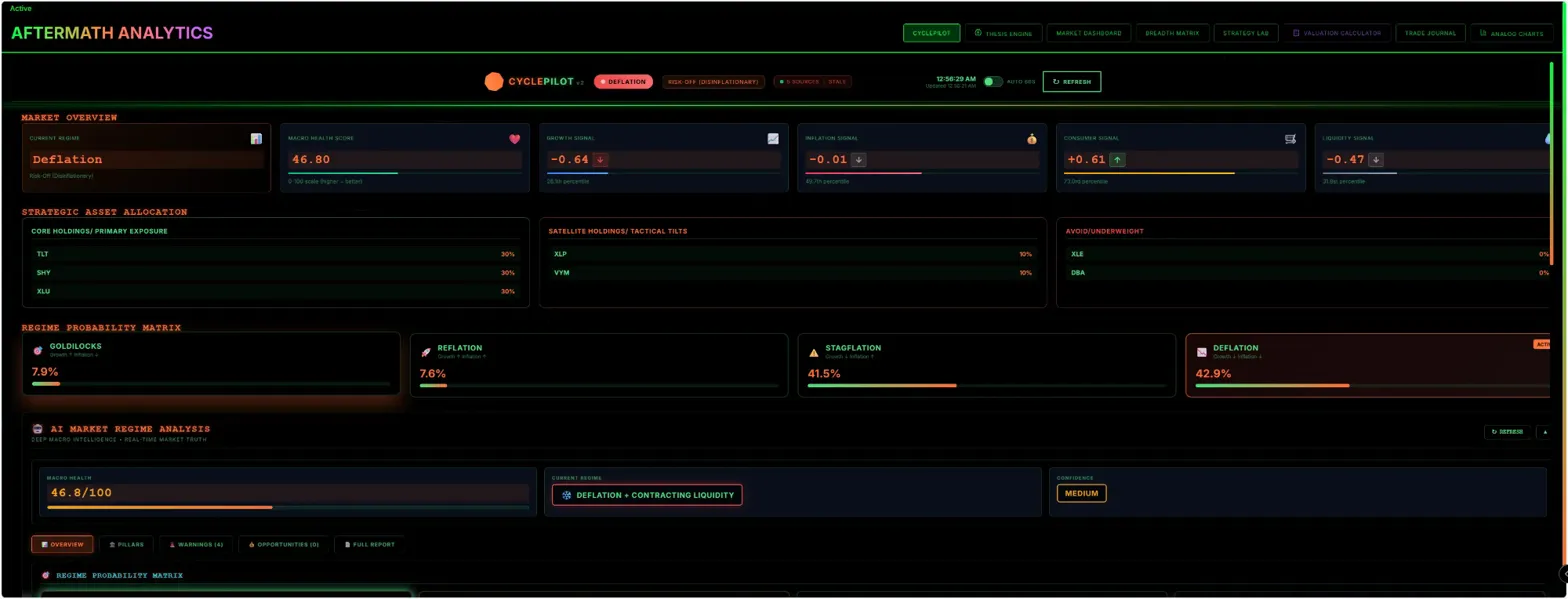Click the Deflation + Contracting Liquidity badge
Image resolution: width=1568 pixels, height=599 pixels.
click(x=647, y=494)
